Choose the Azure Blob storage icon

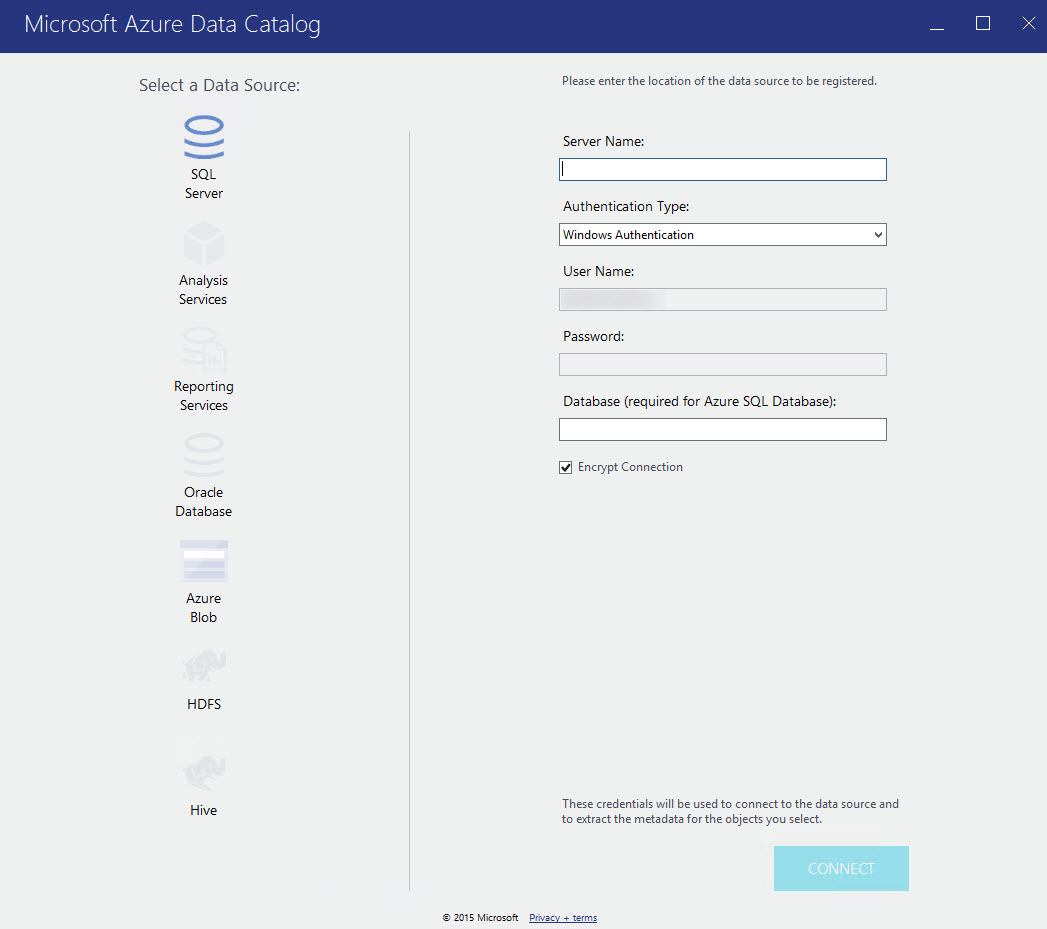coord(204,561)
